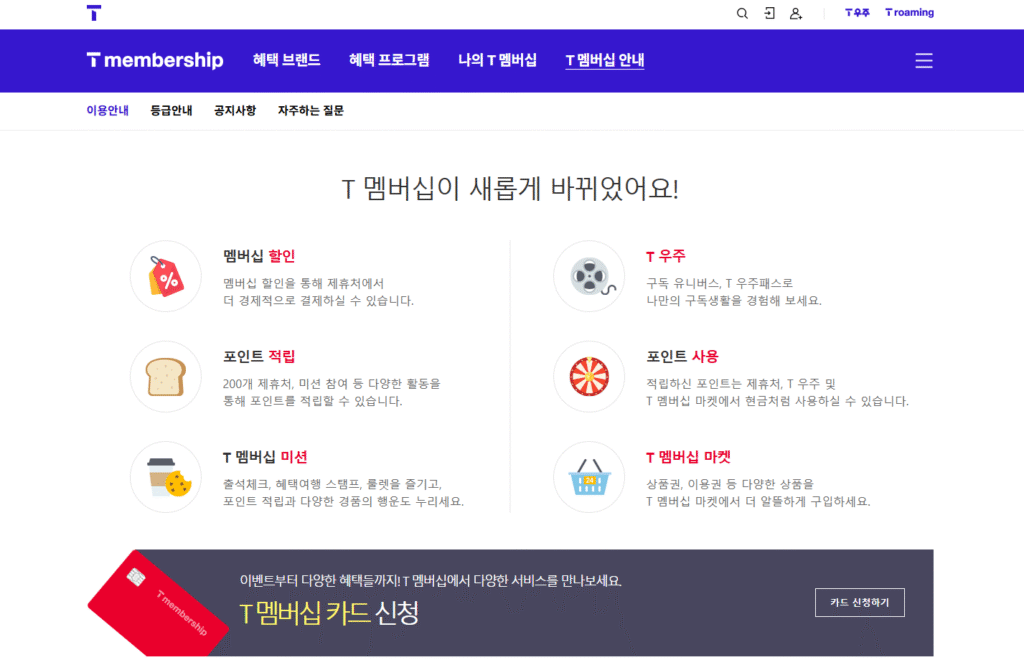Select the 포인트 적립 bread icon
Image resolution: width=1024 pixels, height=670 pixels.
coord(165,377)
